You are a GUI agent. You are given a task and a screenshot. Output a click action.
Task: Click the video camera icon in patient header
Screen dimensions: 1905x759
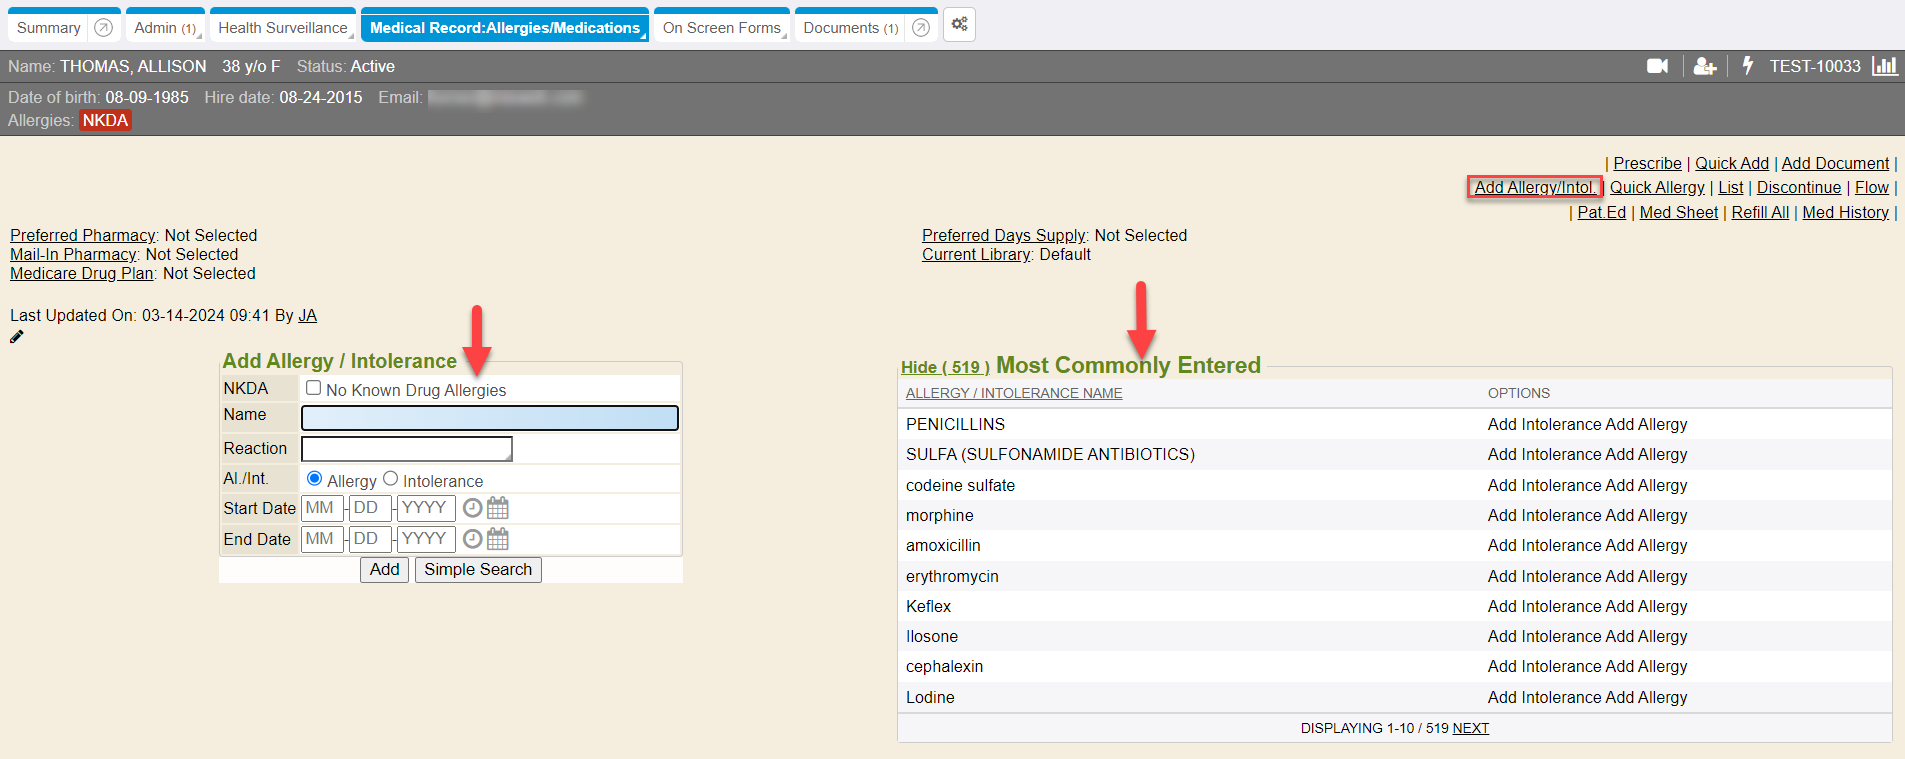click(x=1657, y=66)
